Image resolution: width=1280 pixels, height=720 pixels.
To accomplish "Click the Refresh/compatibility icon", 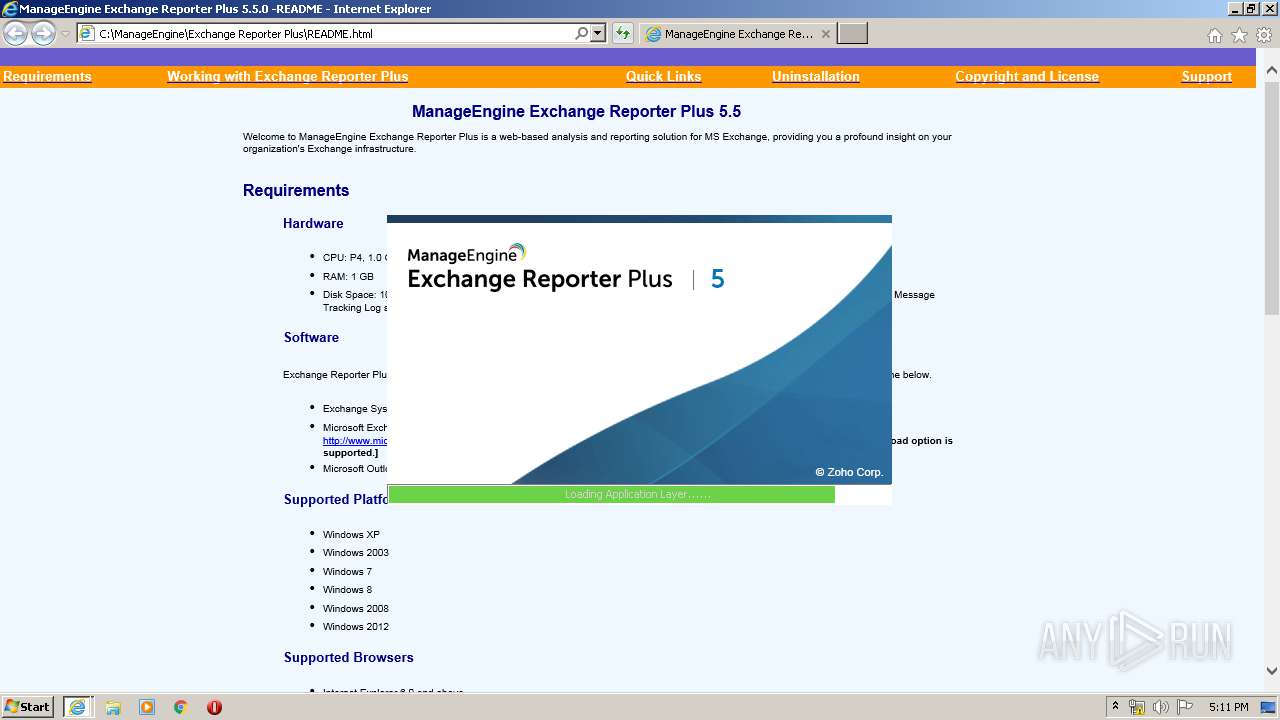I will 623,33.
